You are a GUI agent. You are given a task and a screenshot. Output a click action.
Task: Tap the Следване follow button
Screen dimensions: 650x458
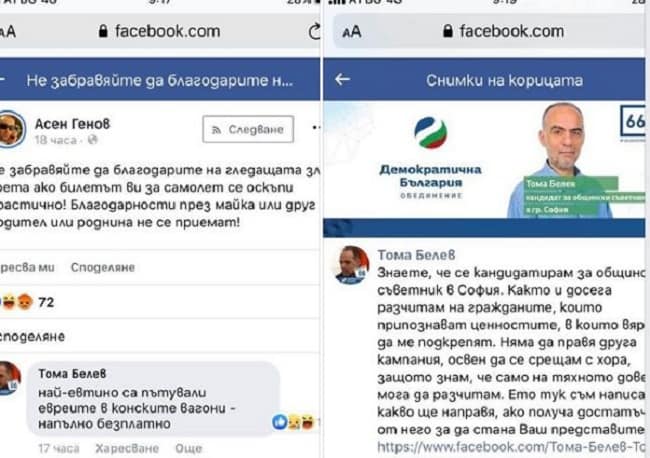pos(248,129)
